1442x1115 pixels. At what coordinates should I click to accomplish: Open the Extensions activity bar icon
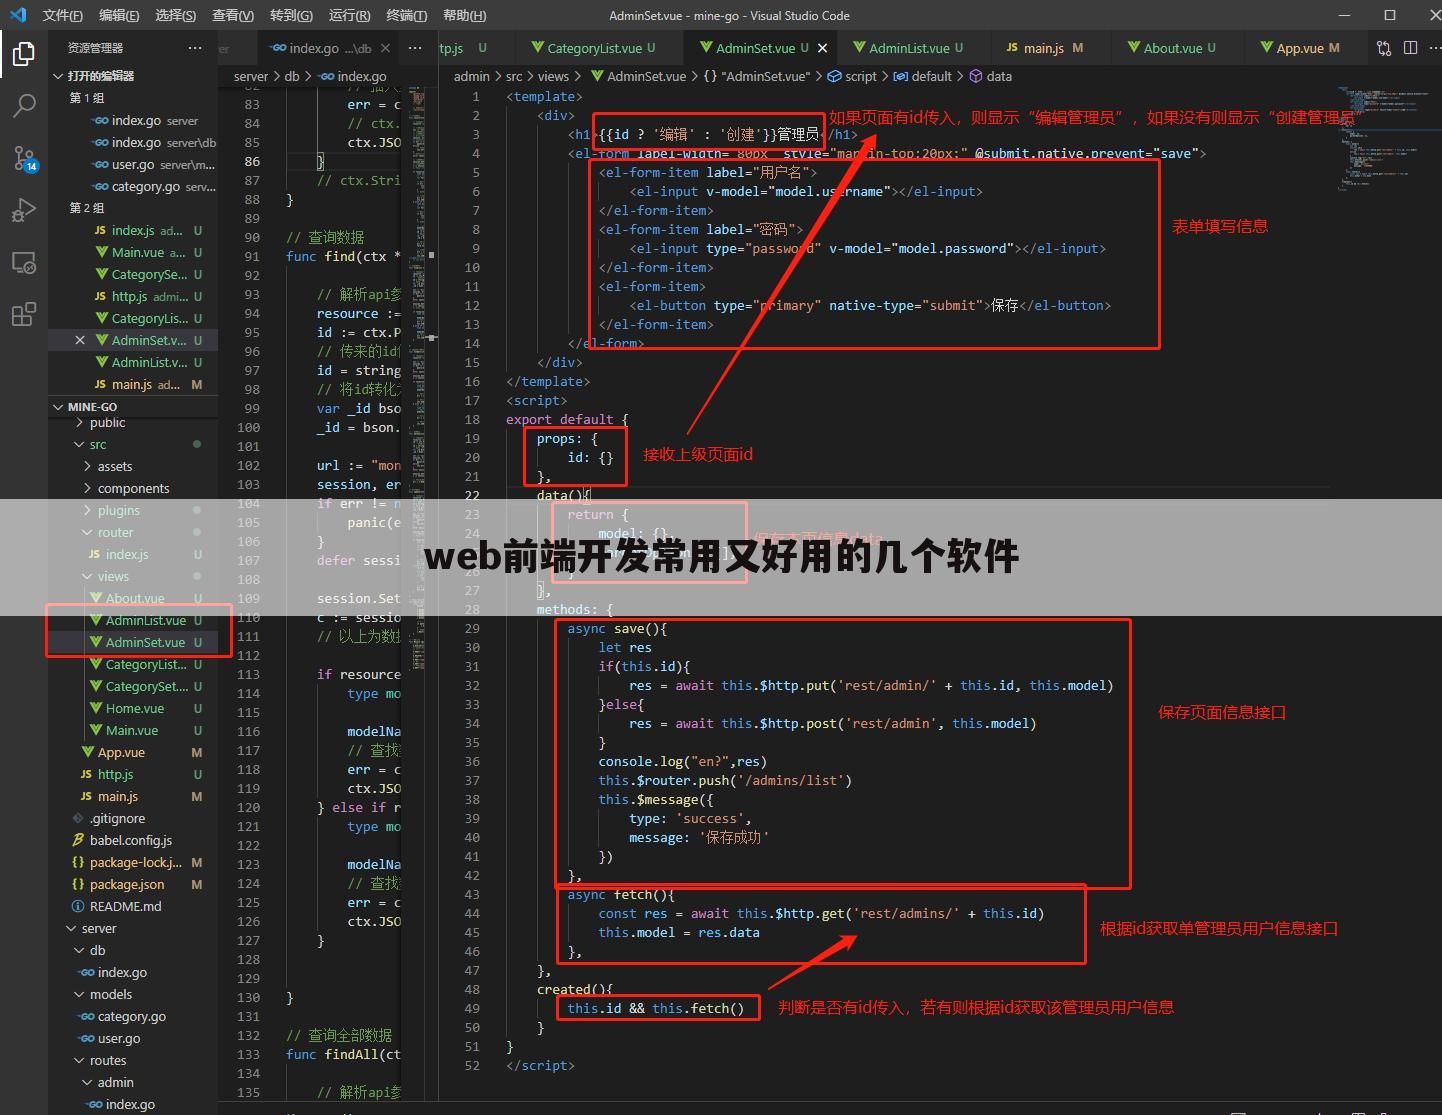click(x=23, y=314)
